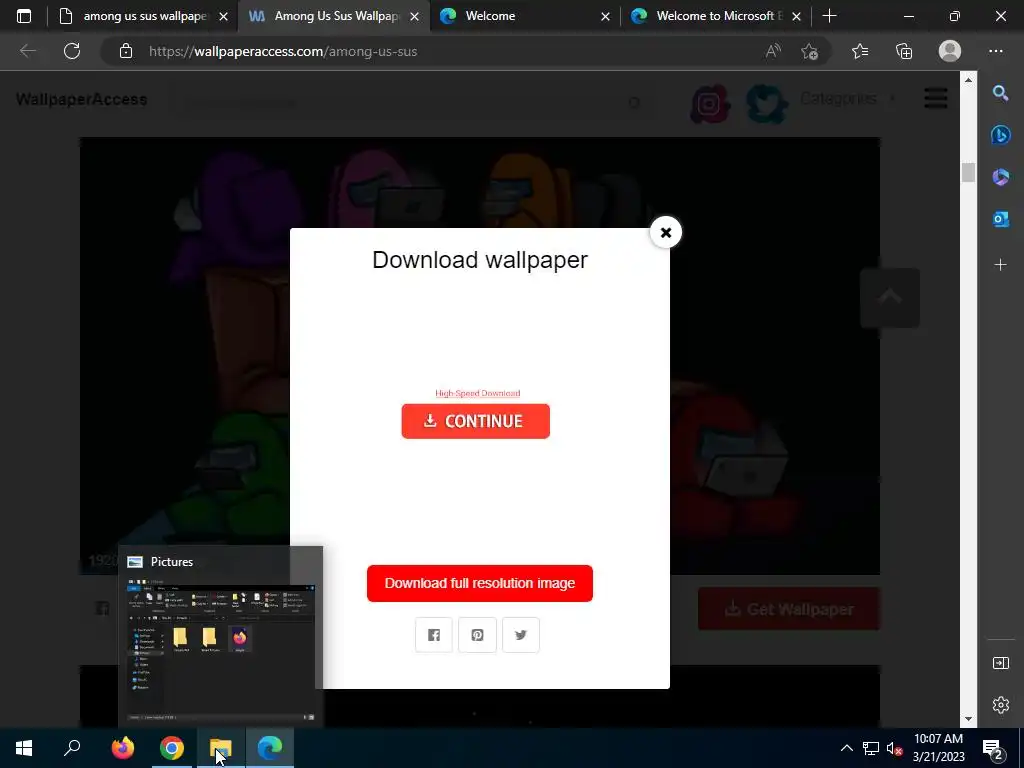
Task: Open sidebar settings gear icon
Action: (x=1000, y=705)
